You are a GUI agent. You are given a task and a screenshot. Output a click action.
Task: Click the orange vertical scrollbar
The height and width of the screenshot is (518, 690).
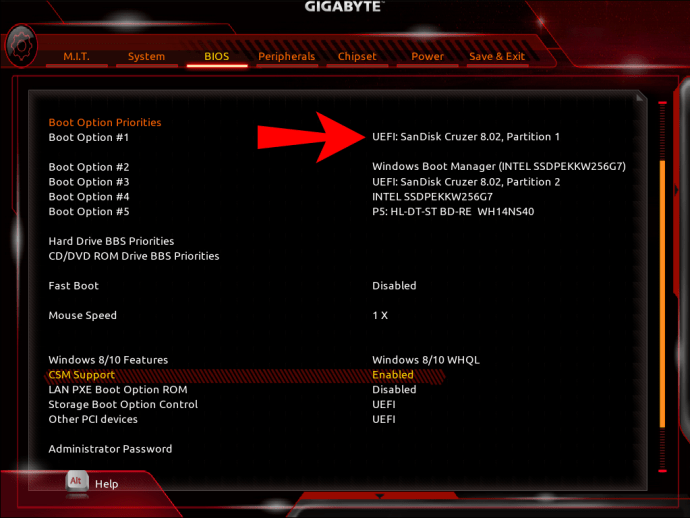(x=662, y=294)
